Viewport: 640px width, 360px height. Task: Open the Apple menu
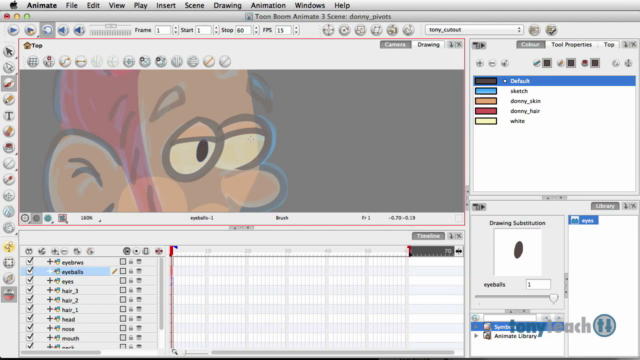(13, 5)
